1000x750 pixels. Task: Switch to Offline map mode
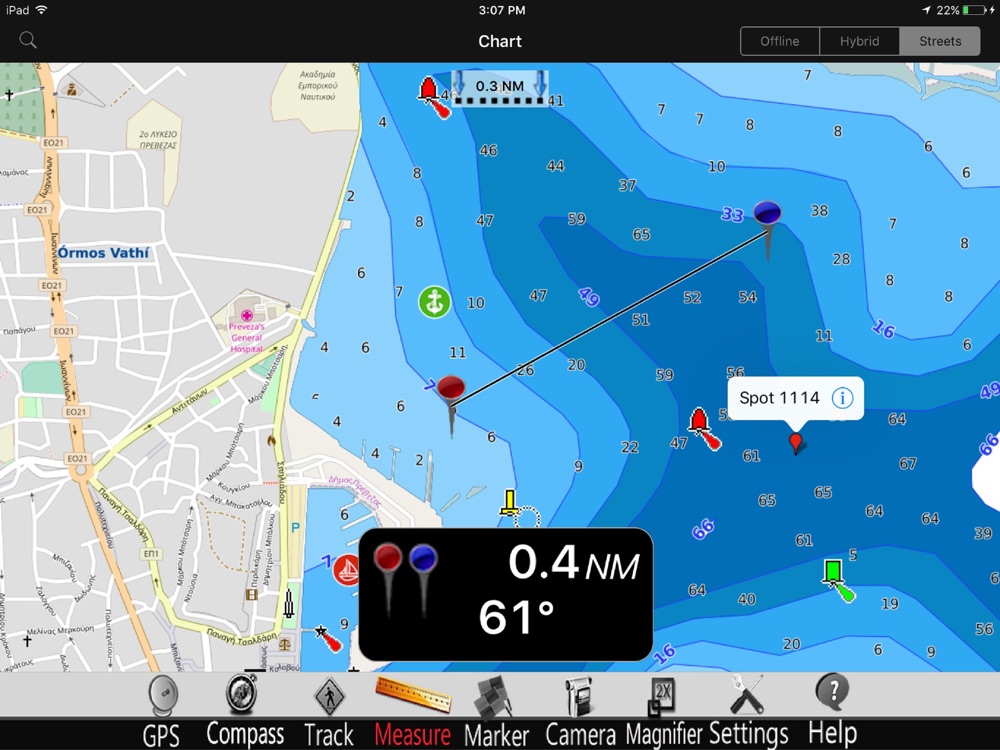click(779, 41)
